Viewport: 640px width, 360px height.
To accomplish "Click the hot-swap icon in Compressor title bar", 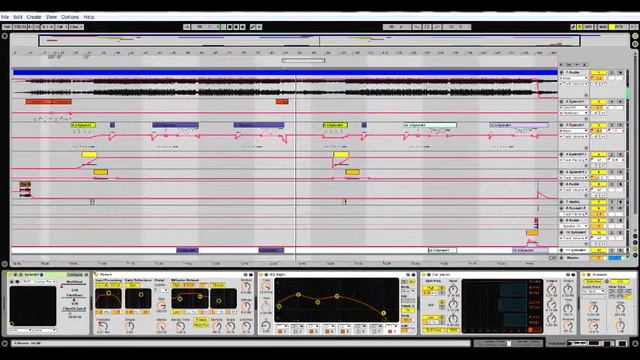I will click(x=568, y=275).
